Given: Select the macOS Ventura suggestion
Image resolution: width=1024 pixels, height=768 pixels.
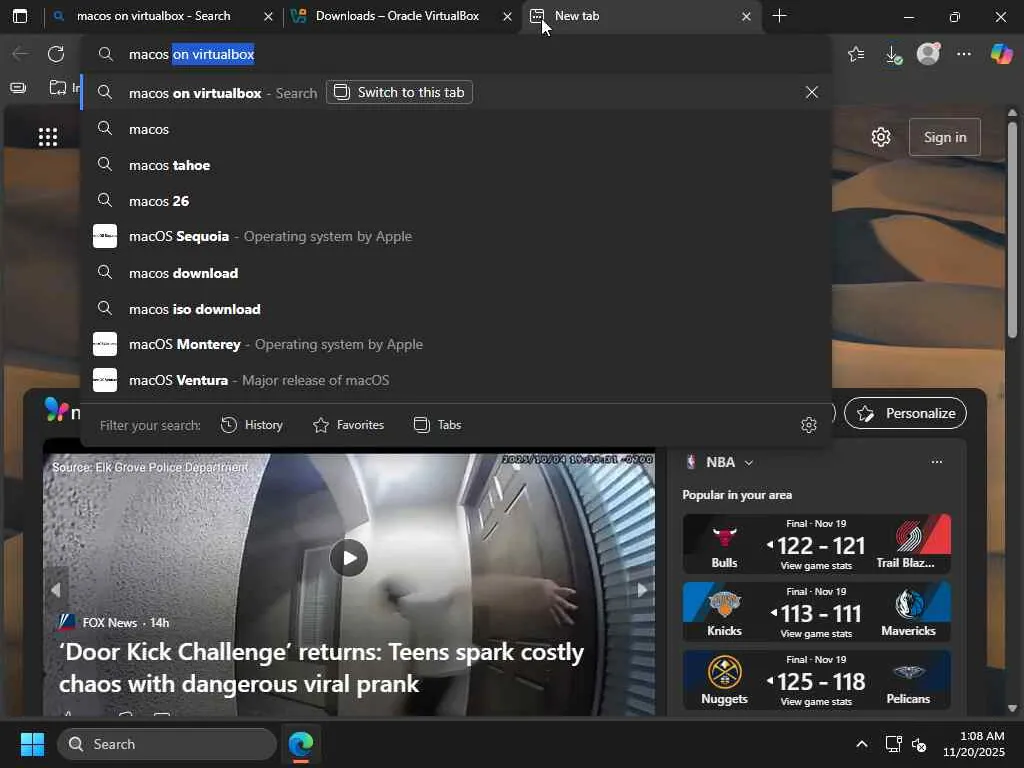Looking at the screenshot, I should click(456, 380).
